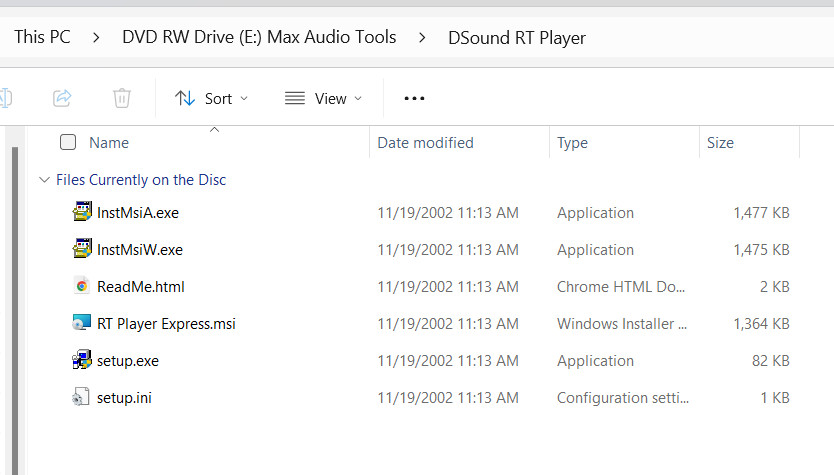This screenshot has height=475, width=834.
Task: Click the 2 KB size value
Action: 774,287
